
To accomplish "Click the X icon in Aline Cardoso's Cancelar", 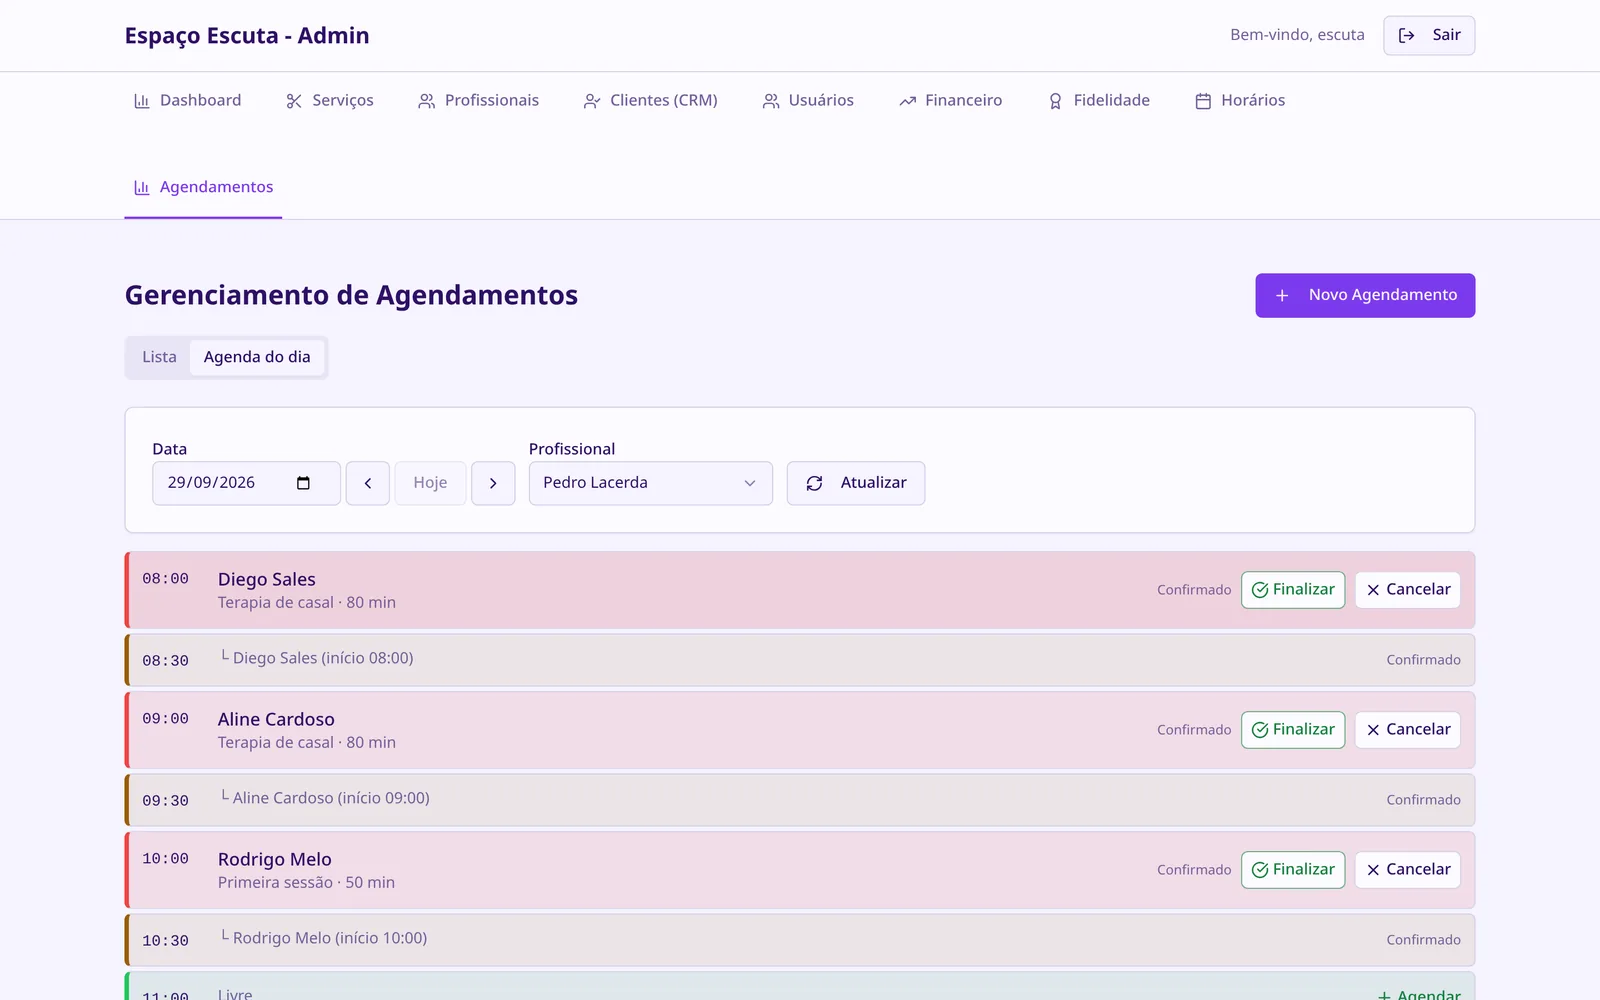I will (1373, 730).
